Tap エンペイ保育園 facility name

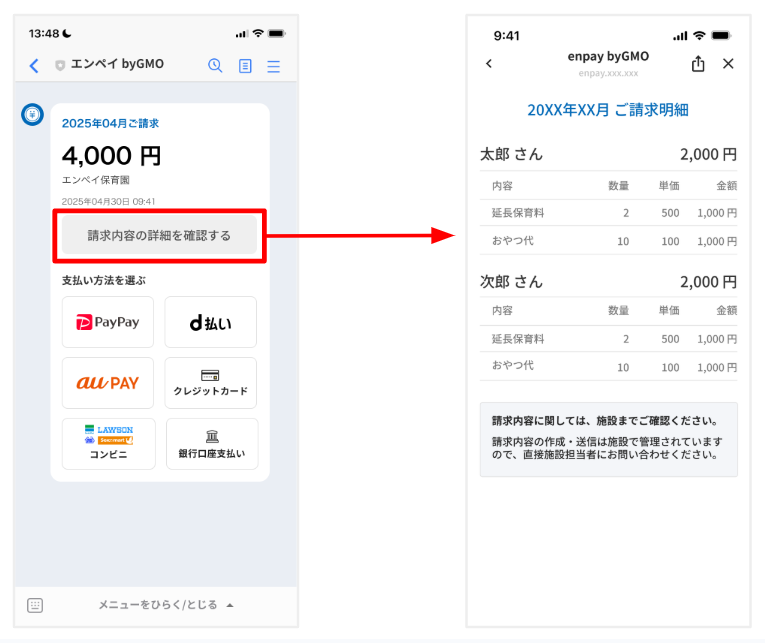pos(96,180)
